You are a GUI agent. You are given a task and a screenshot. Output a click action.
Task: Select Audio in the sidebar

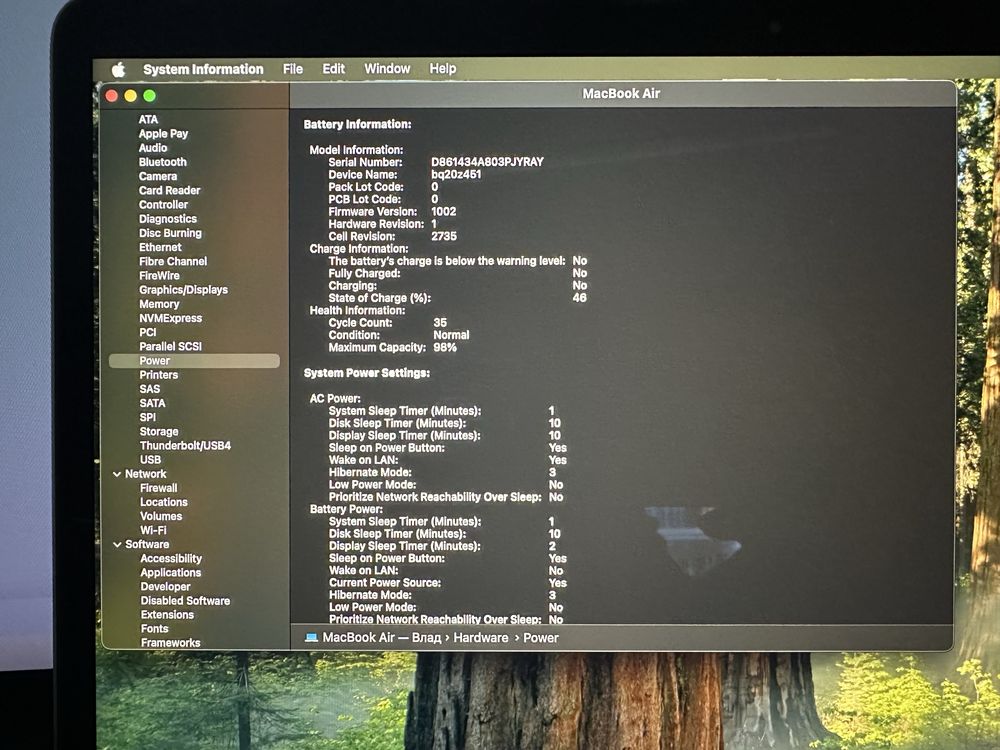[153, 147]
